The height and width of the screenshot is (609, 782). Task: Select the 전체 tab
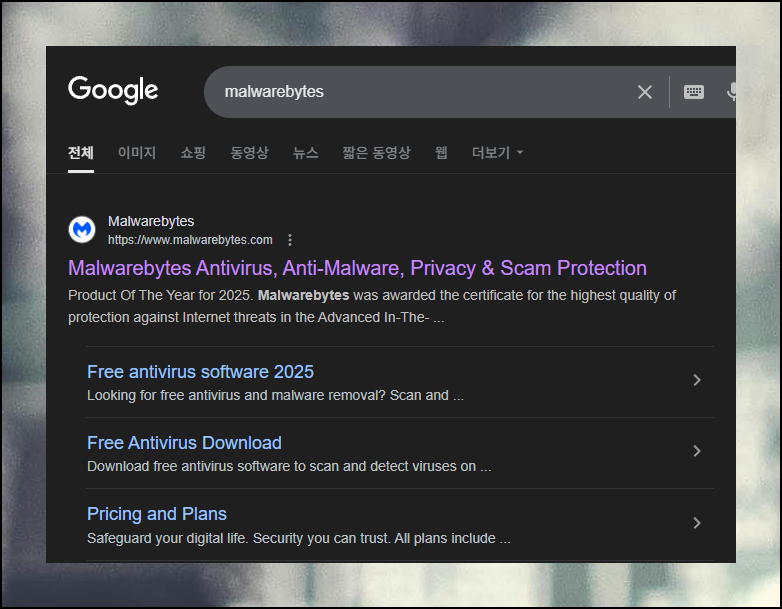click(x=81, y=153)
